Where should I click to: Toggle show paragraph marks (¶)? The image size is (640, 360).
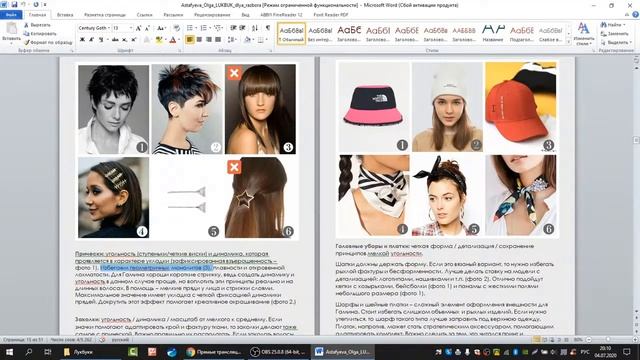[268, 28]
